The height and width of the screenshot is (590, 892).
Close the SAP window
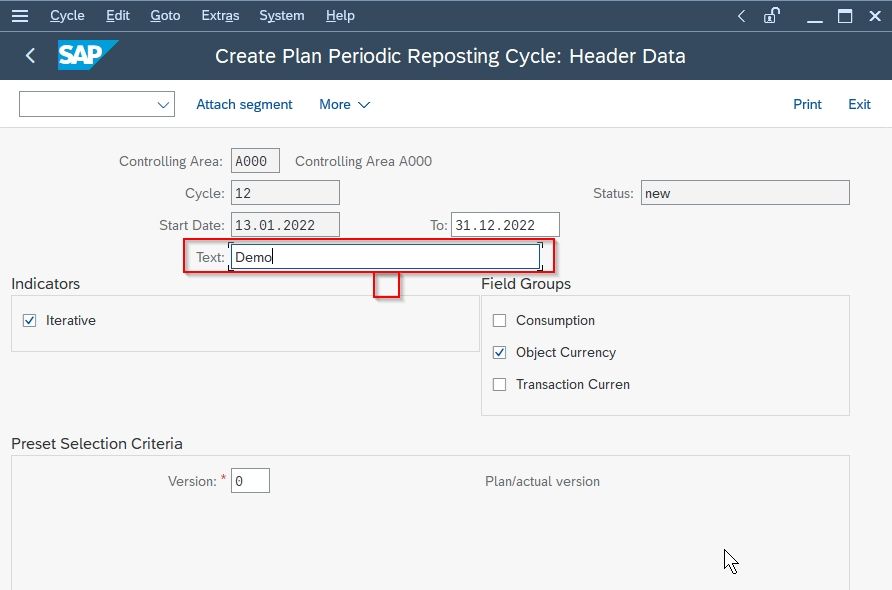click(875, 16)
